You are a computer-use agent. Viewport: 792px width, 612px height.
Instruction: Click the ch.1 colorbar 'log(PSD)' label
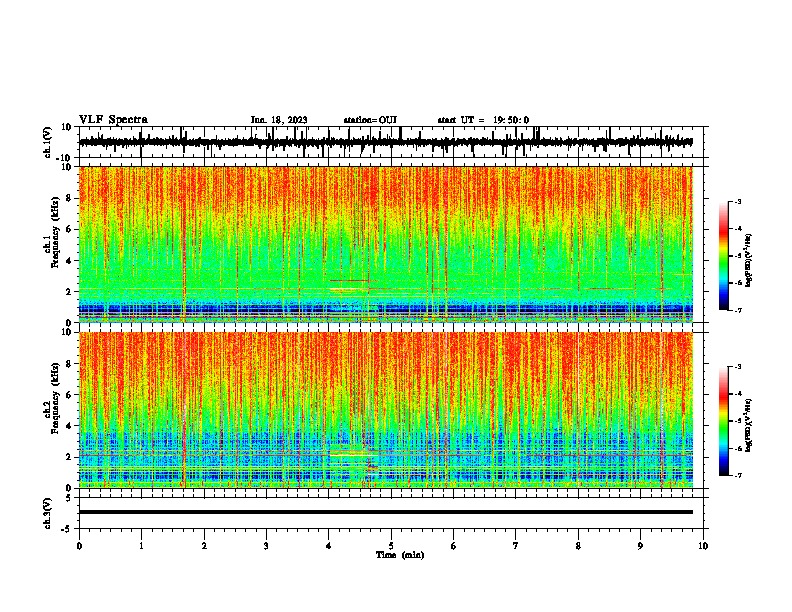tap(748, 260)
